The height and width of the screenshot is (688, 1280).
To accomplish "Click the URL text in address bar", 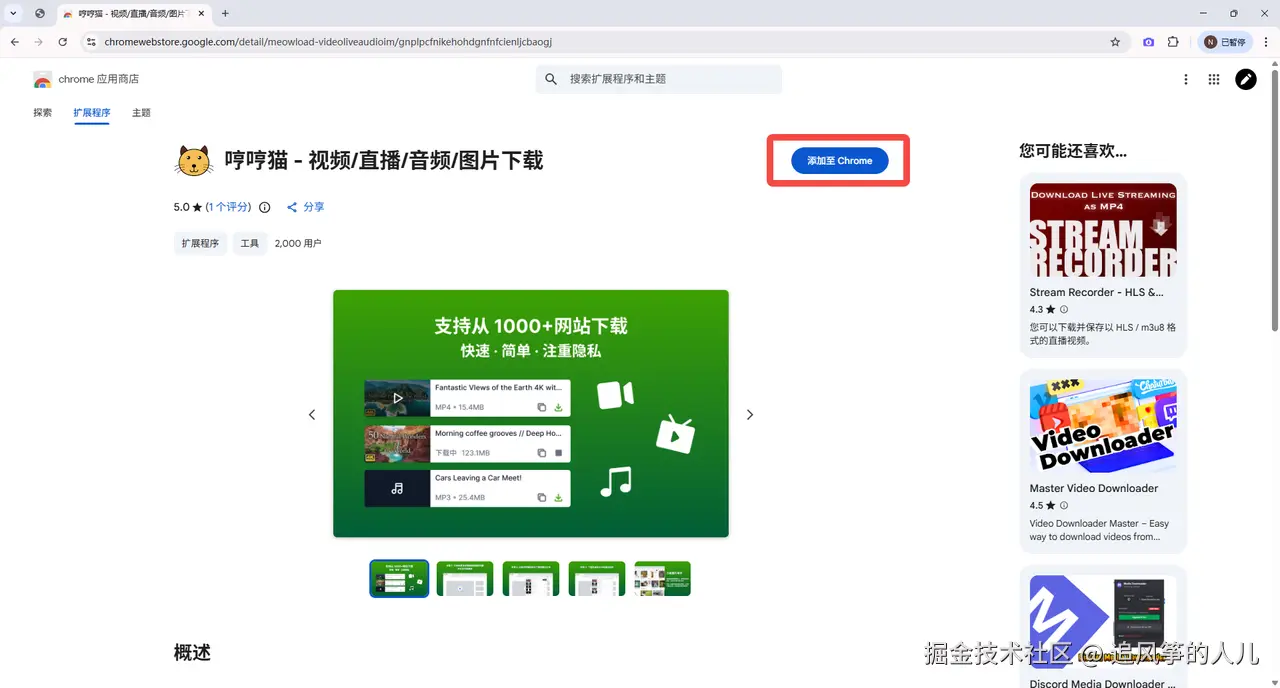I will pos(328,42).
